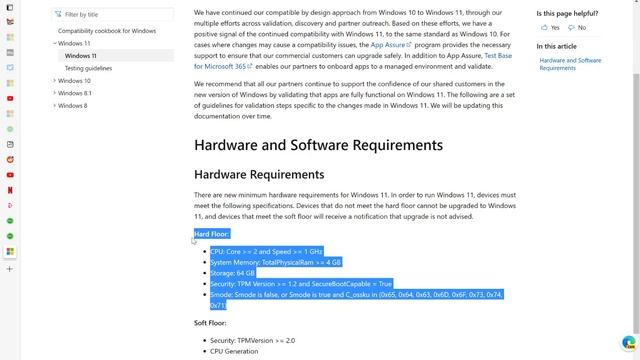640x360 pixels.
Task: Expand the Windows 10 tree node
Action: (x=54, y=80)
